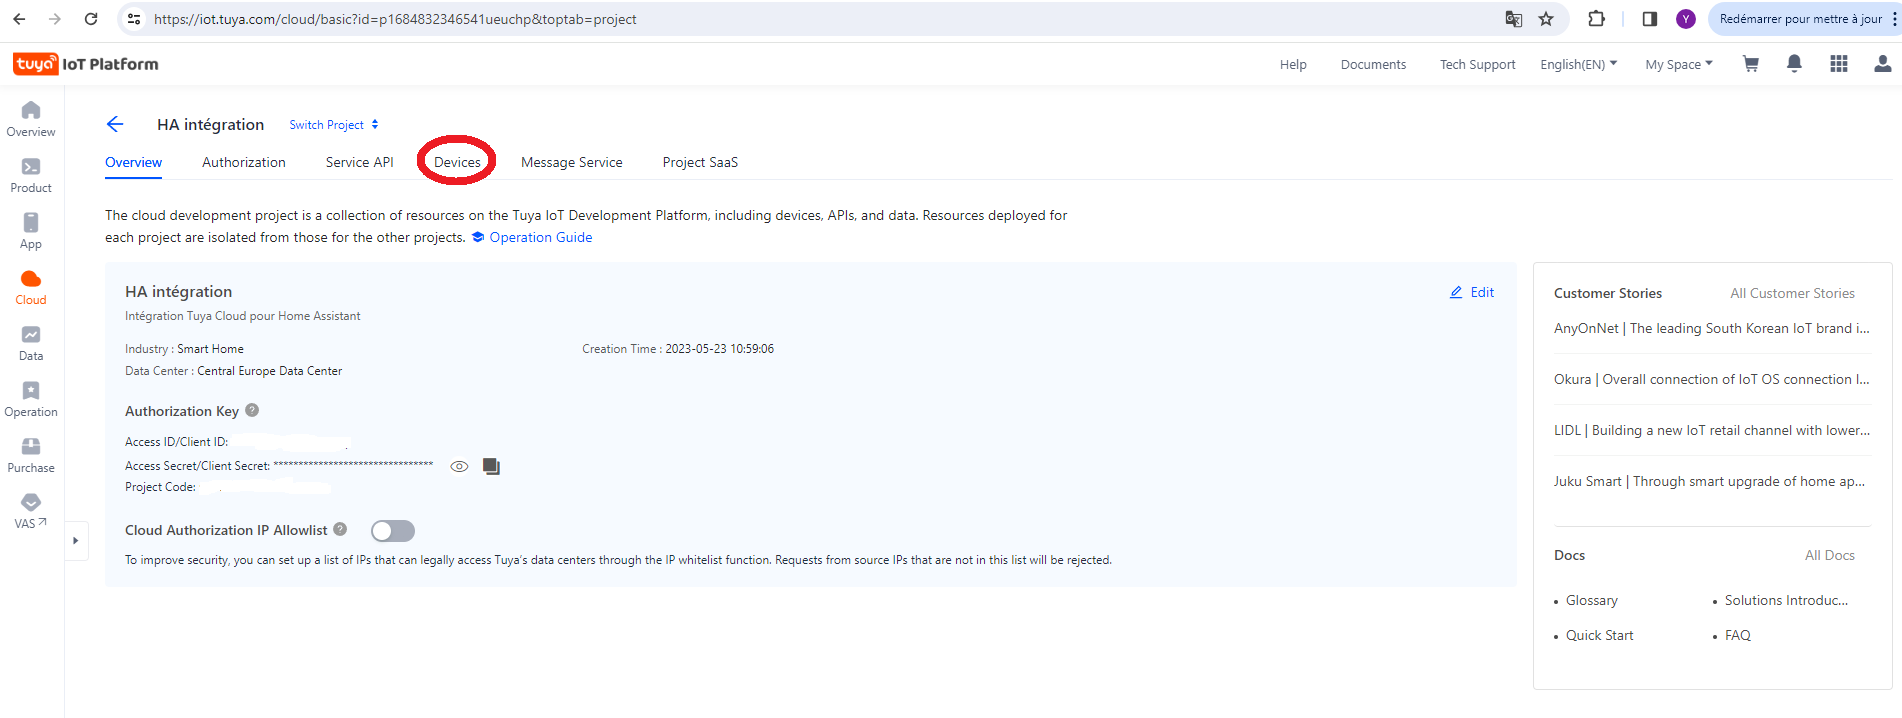Screen dimensions: 1902x718
Task: Switch to the Devices tab
Action: pyautogui.click(x=457, y=162)
